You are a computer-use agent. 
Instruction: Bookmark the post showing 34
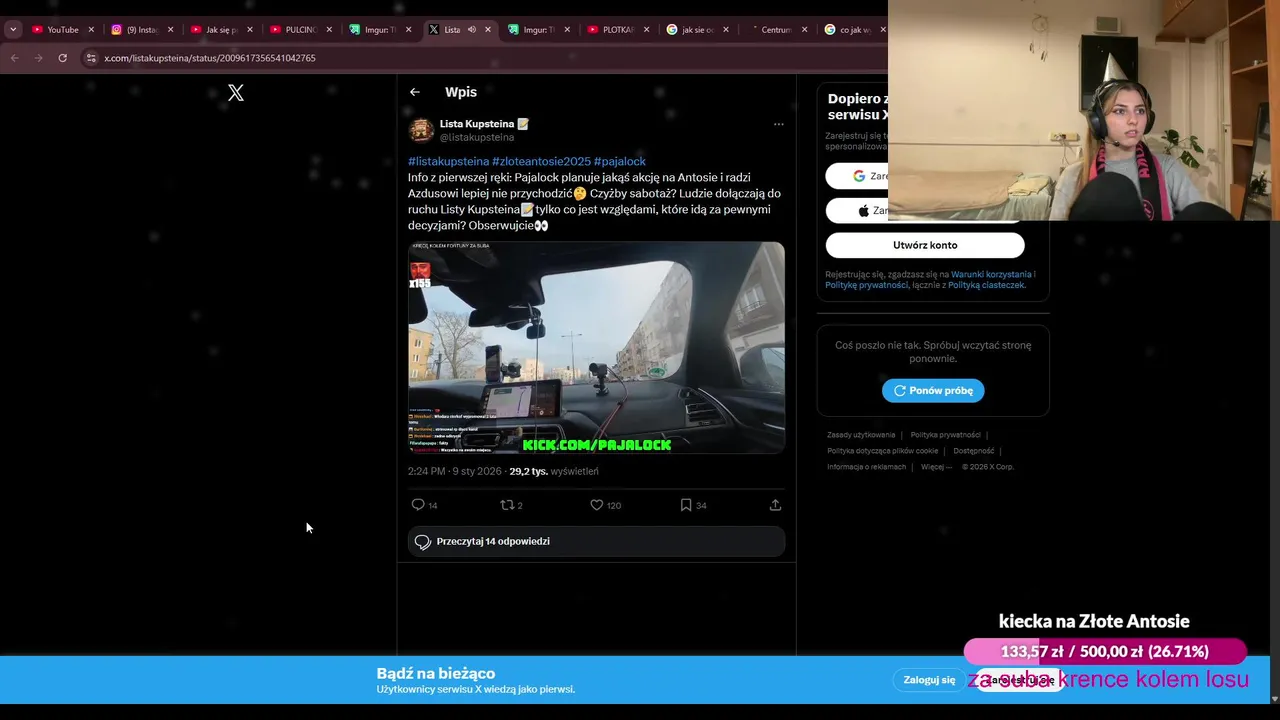tap(686, 505)
